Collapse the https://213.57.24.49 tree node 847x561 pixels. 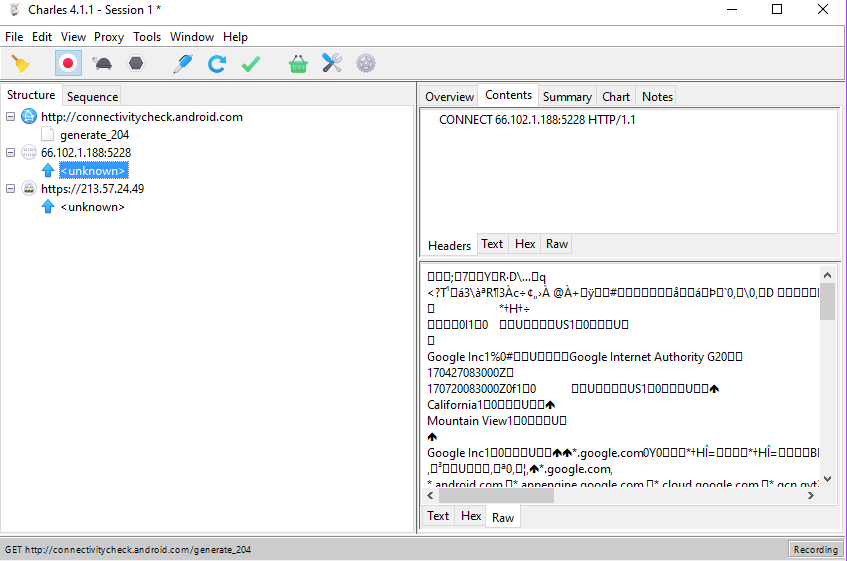pyautogui.click(x=11, y=189)
